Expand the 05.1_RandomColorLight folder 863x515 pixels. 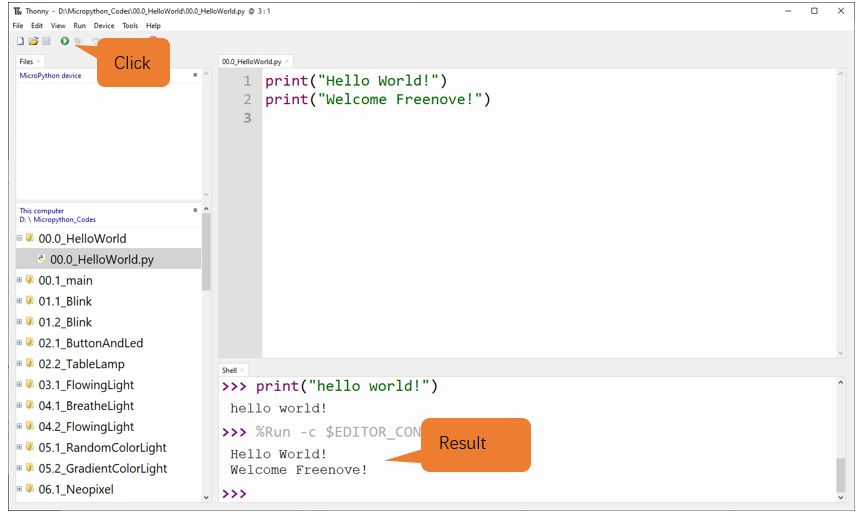[x=19, y=447]
